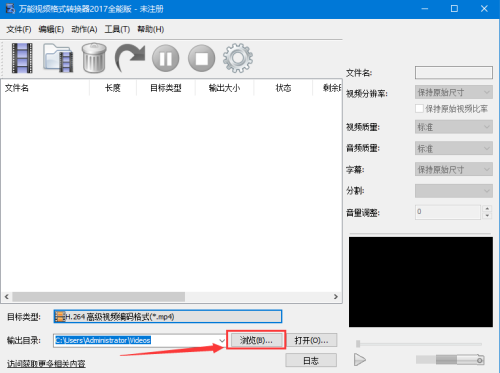Click the 音量调整 value field
500x373 pixels.
coord(448,212)
